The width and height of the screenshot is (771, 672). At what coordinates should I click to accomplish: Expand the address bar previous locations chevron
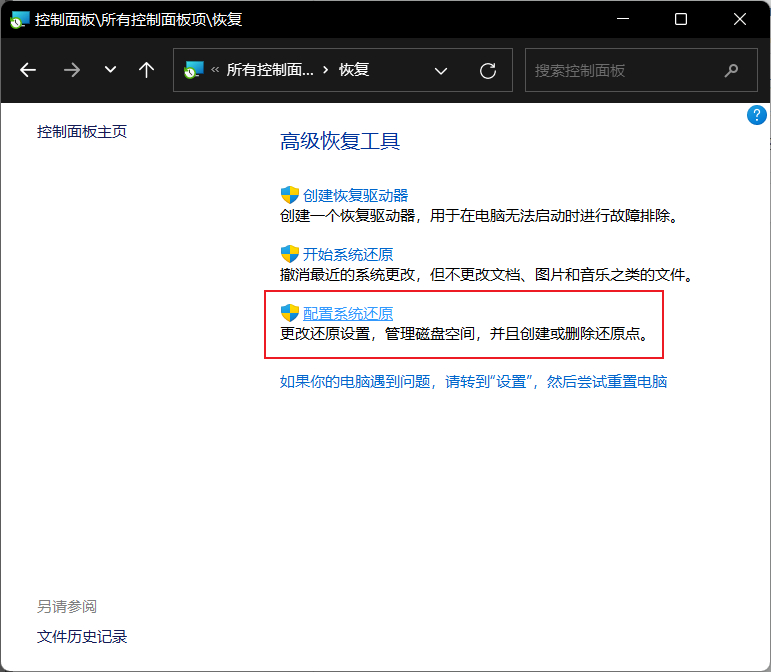click(x=441, y=70)
